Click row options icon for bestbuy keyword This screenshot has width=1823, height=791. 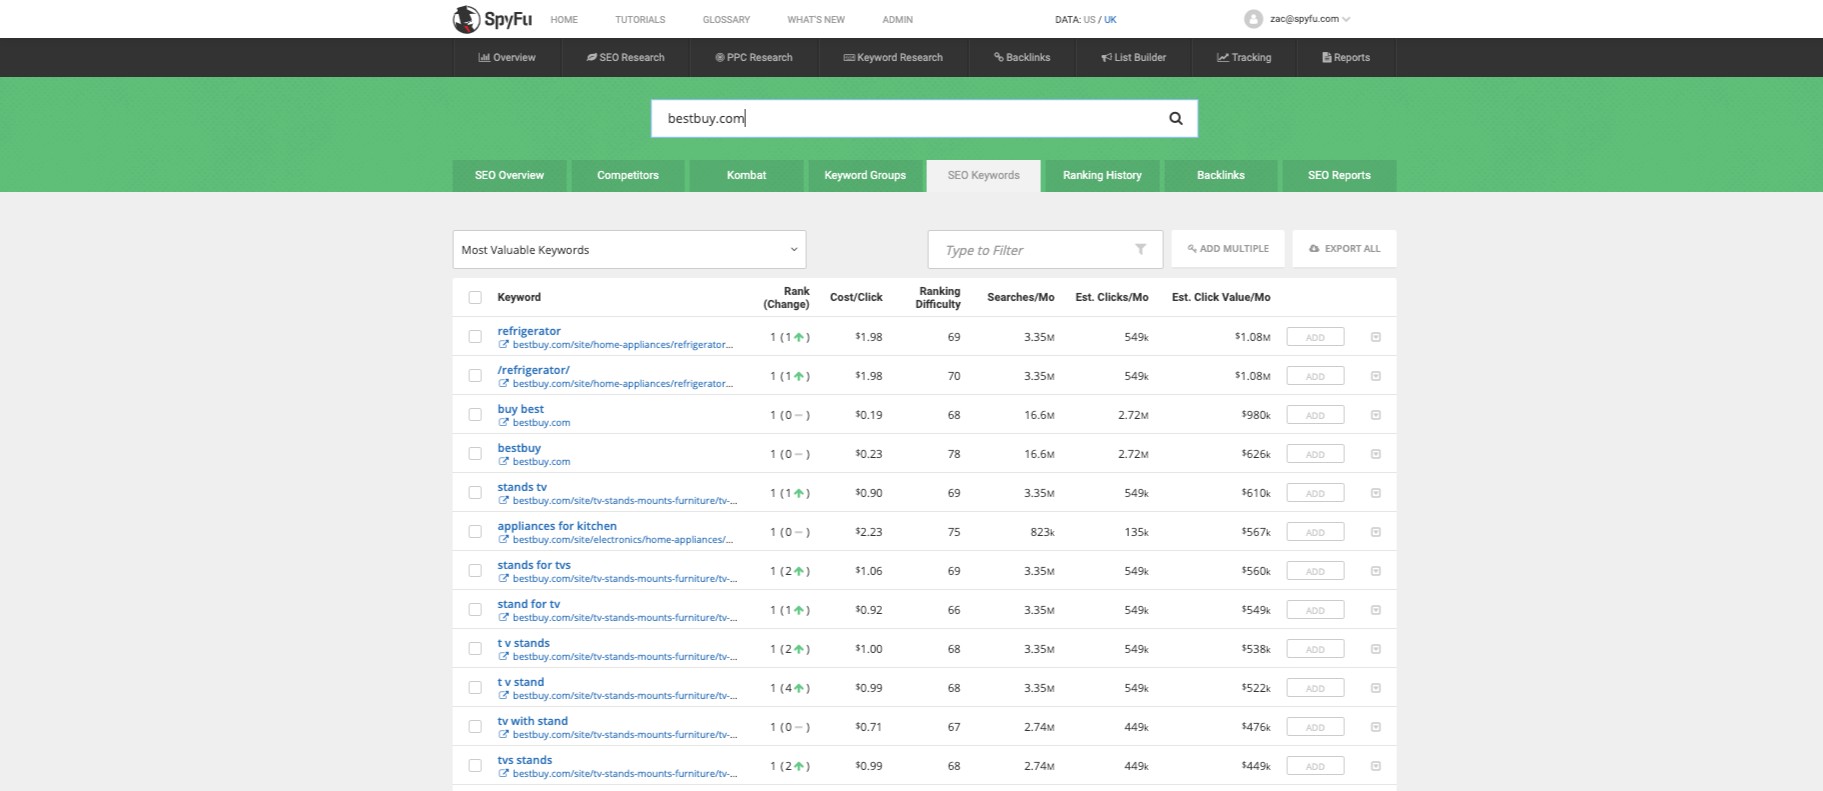pyautogui.click(x=1375, y=454)
